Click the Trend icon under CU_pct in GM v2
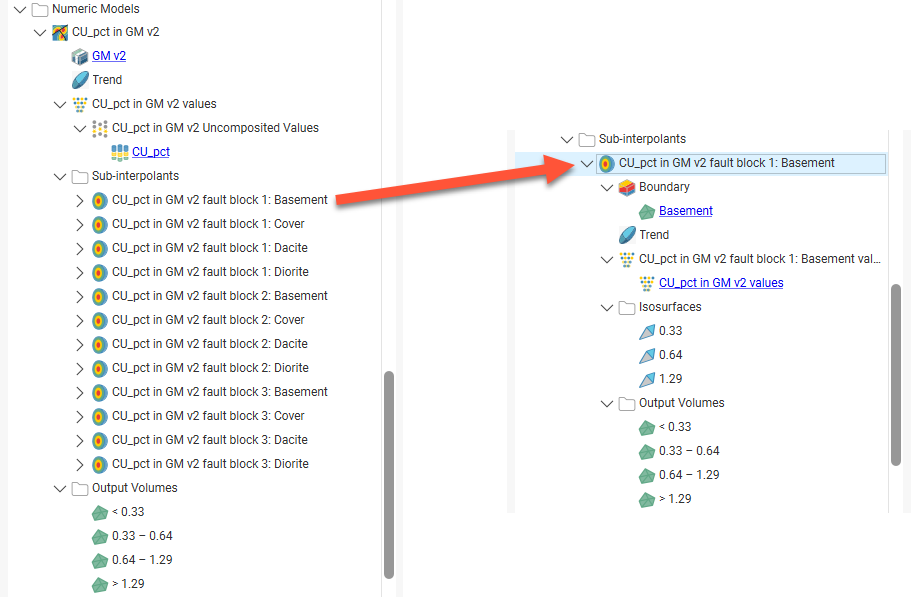Image resolution: width=911 pixels, height=597 pixels. tap(80, 80)
